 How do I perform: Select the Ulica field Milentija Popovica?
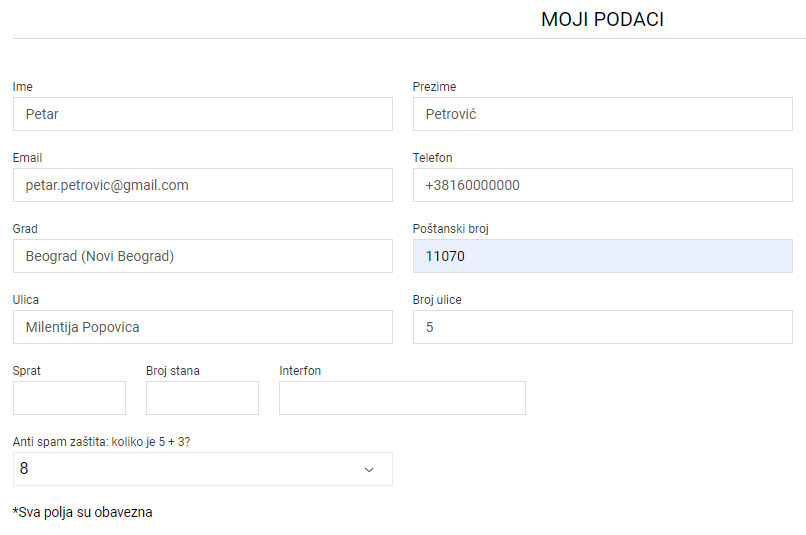coord(203,327)
